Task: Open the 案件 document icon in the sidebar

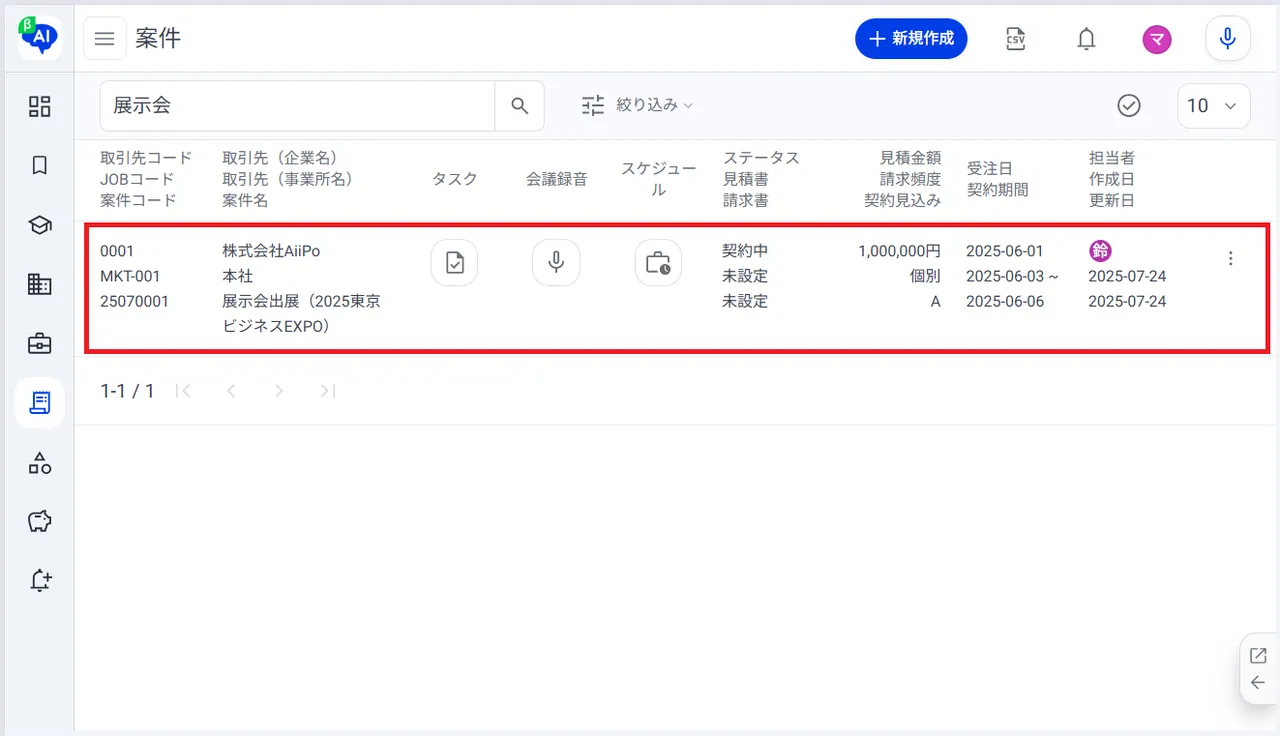Action: point(40,403)
